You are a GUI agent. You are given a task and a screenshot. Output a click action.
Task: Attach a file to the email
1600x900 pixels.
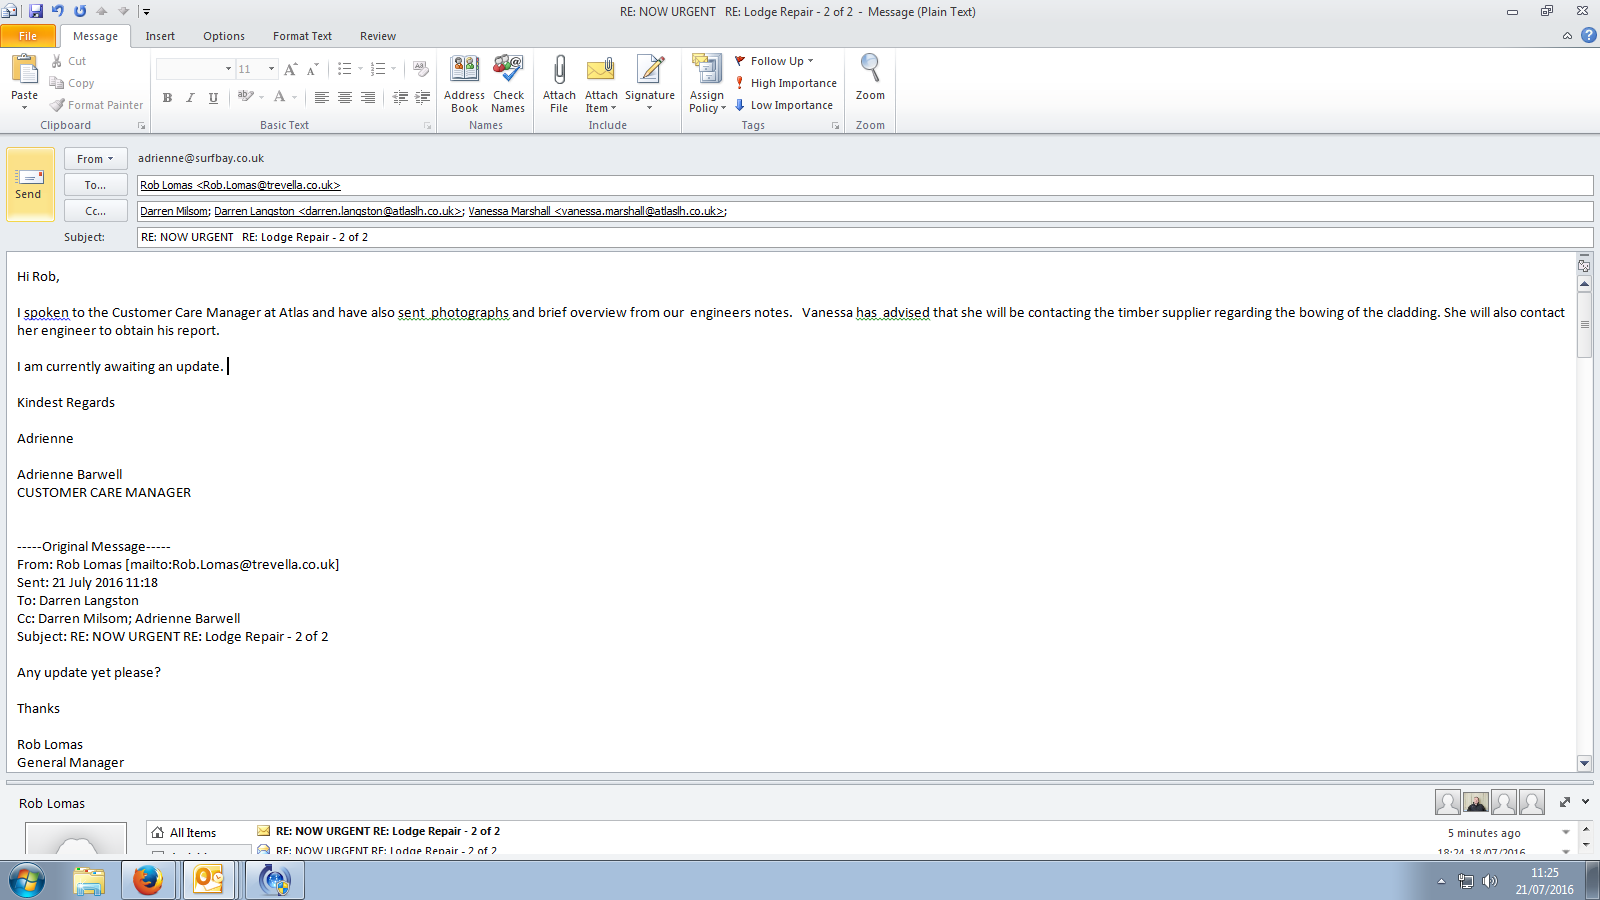tap(559, 84)
